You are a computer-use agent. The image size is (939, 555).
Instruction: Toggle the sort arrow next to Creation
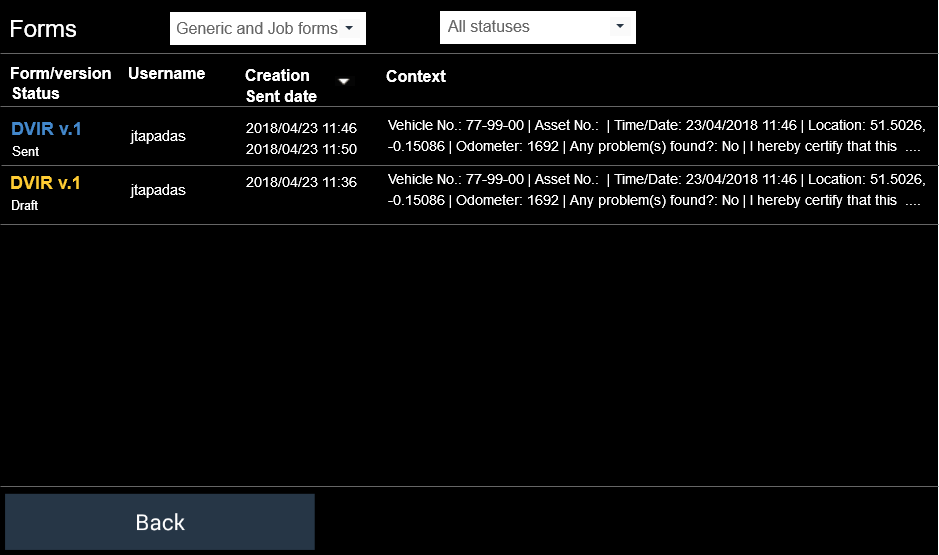(344, 81)
